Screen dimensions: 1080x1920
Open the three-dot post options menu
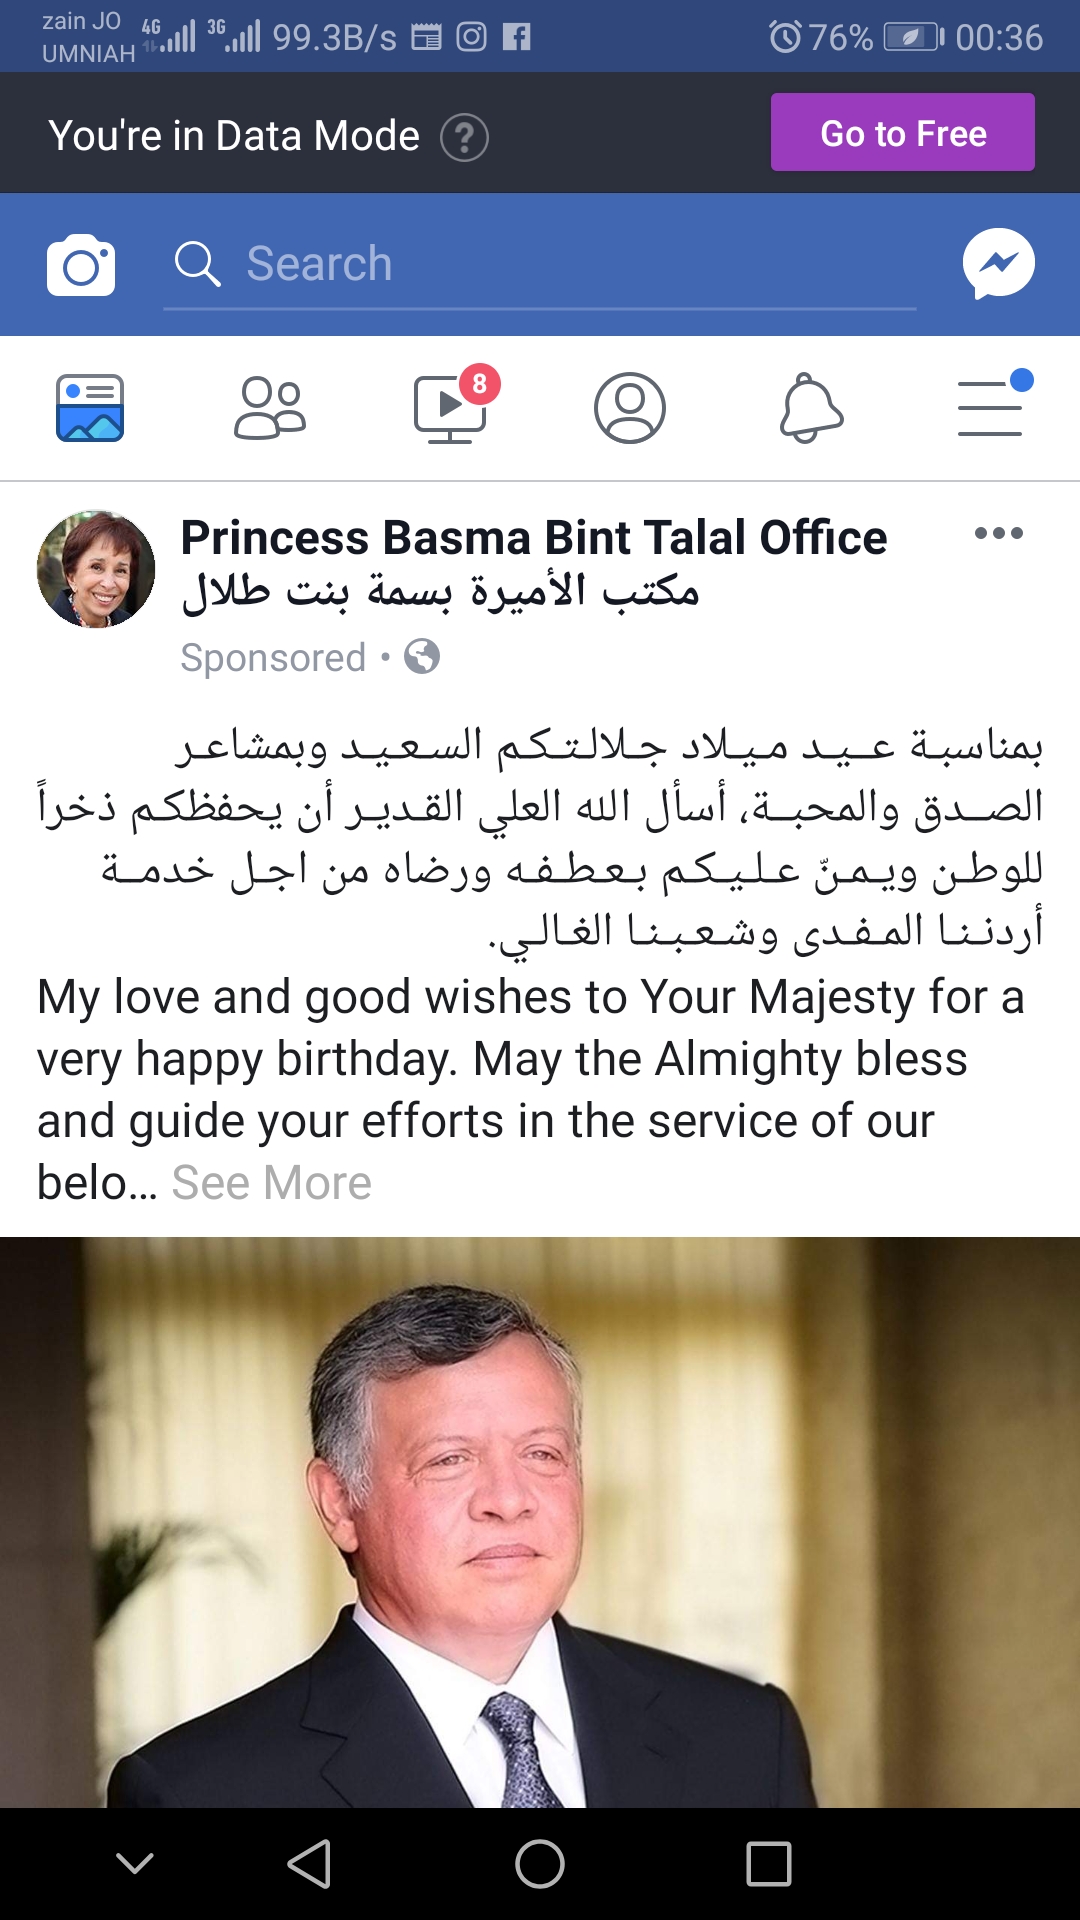(x=998, y=533)
